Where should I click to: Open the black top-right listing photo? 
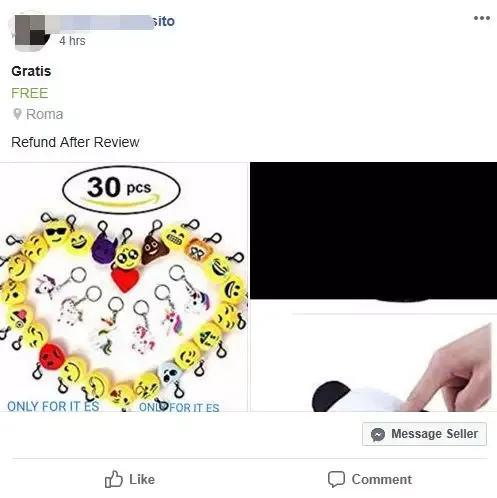(x=373, y=231)
